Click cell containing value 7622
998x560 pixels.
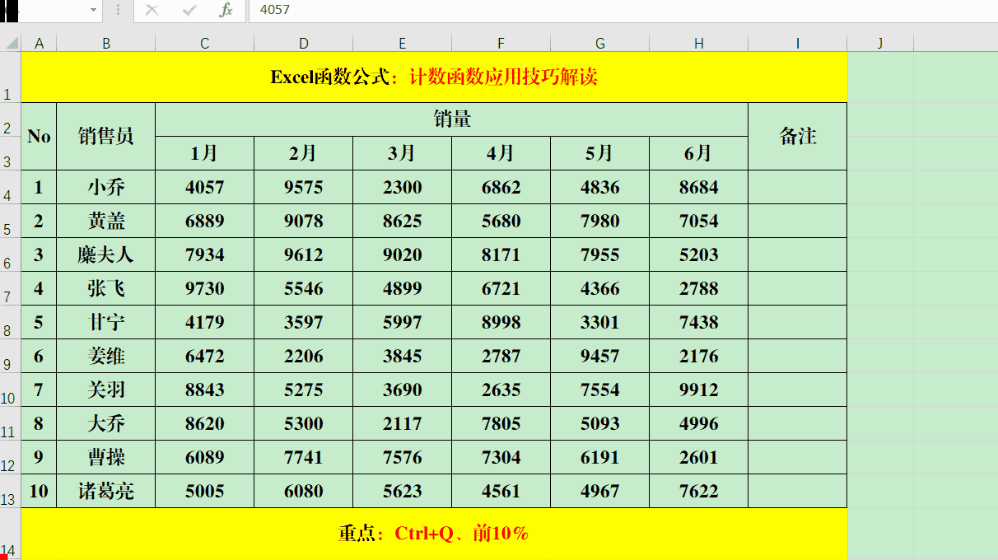pyautogui.click(x=699, y=491)
